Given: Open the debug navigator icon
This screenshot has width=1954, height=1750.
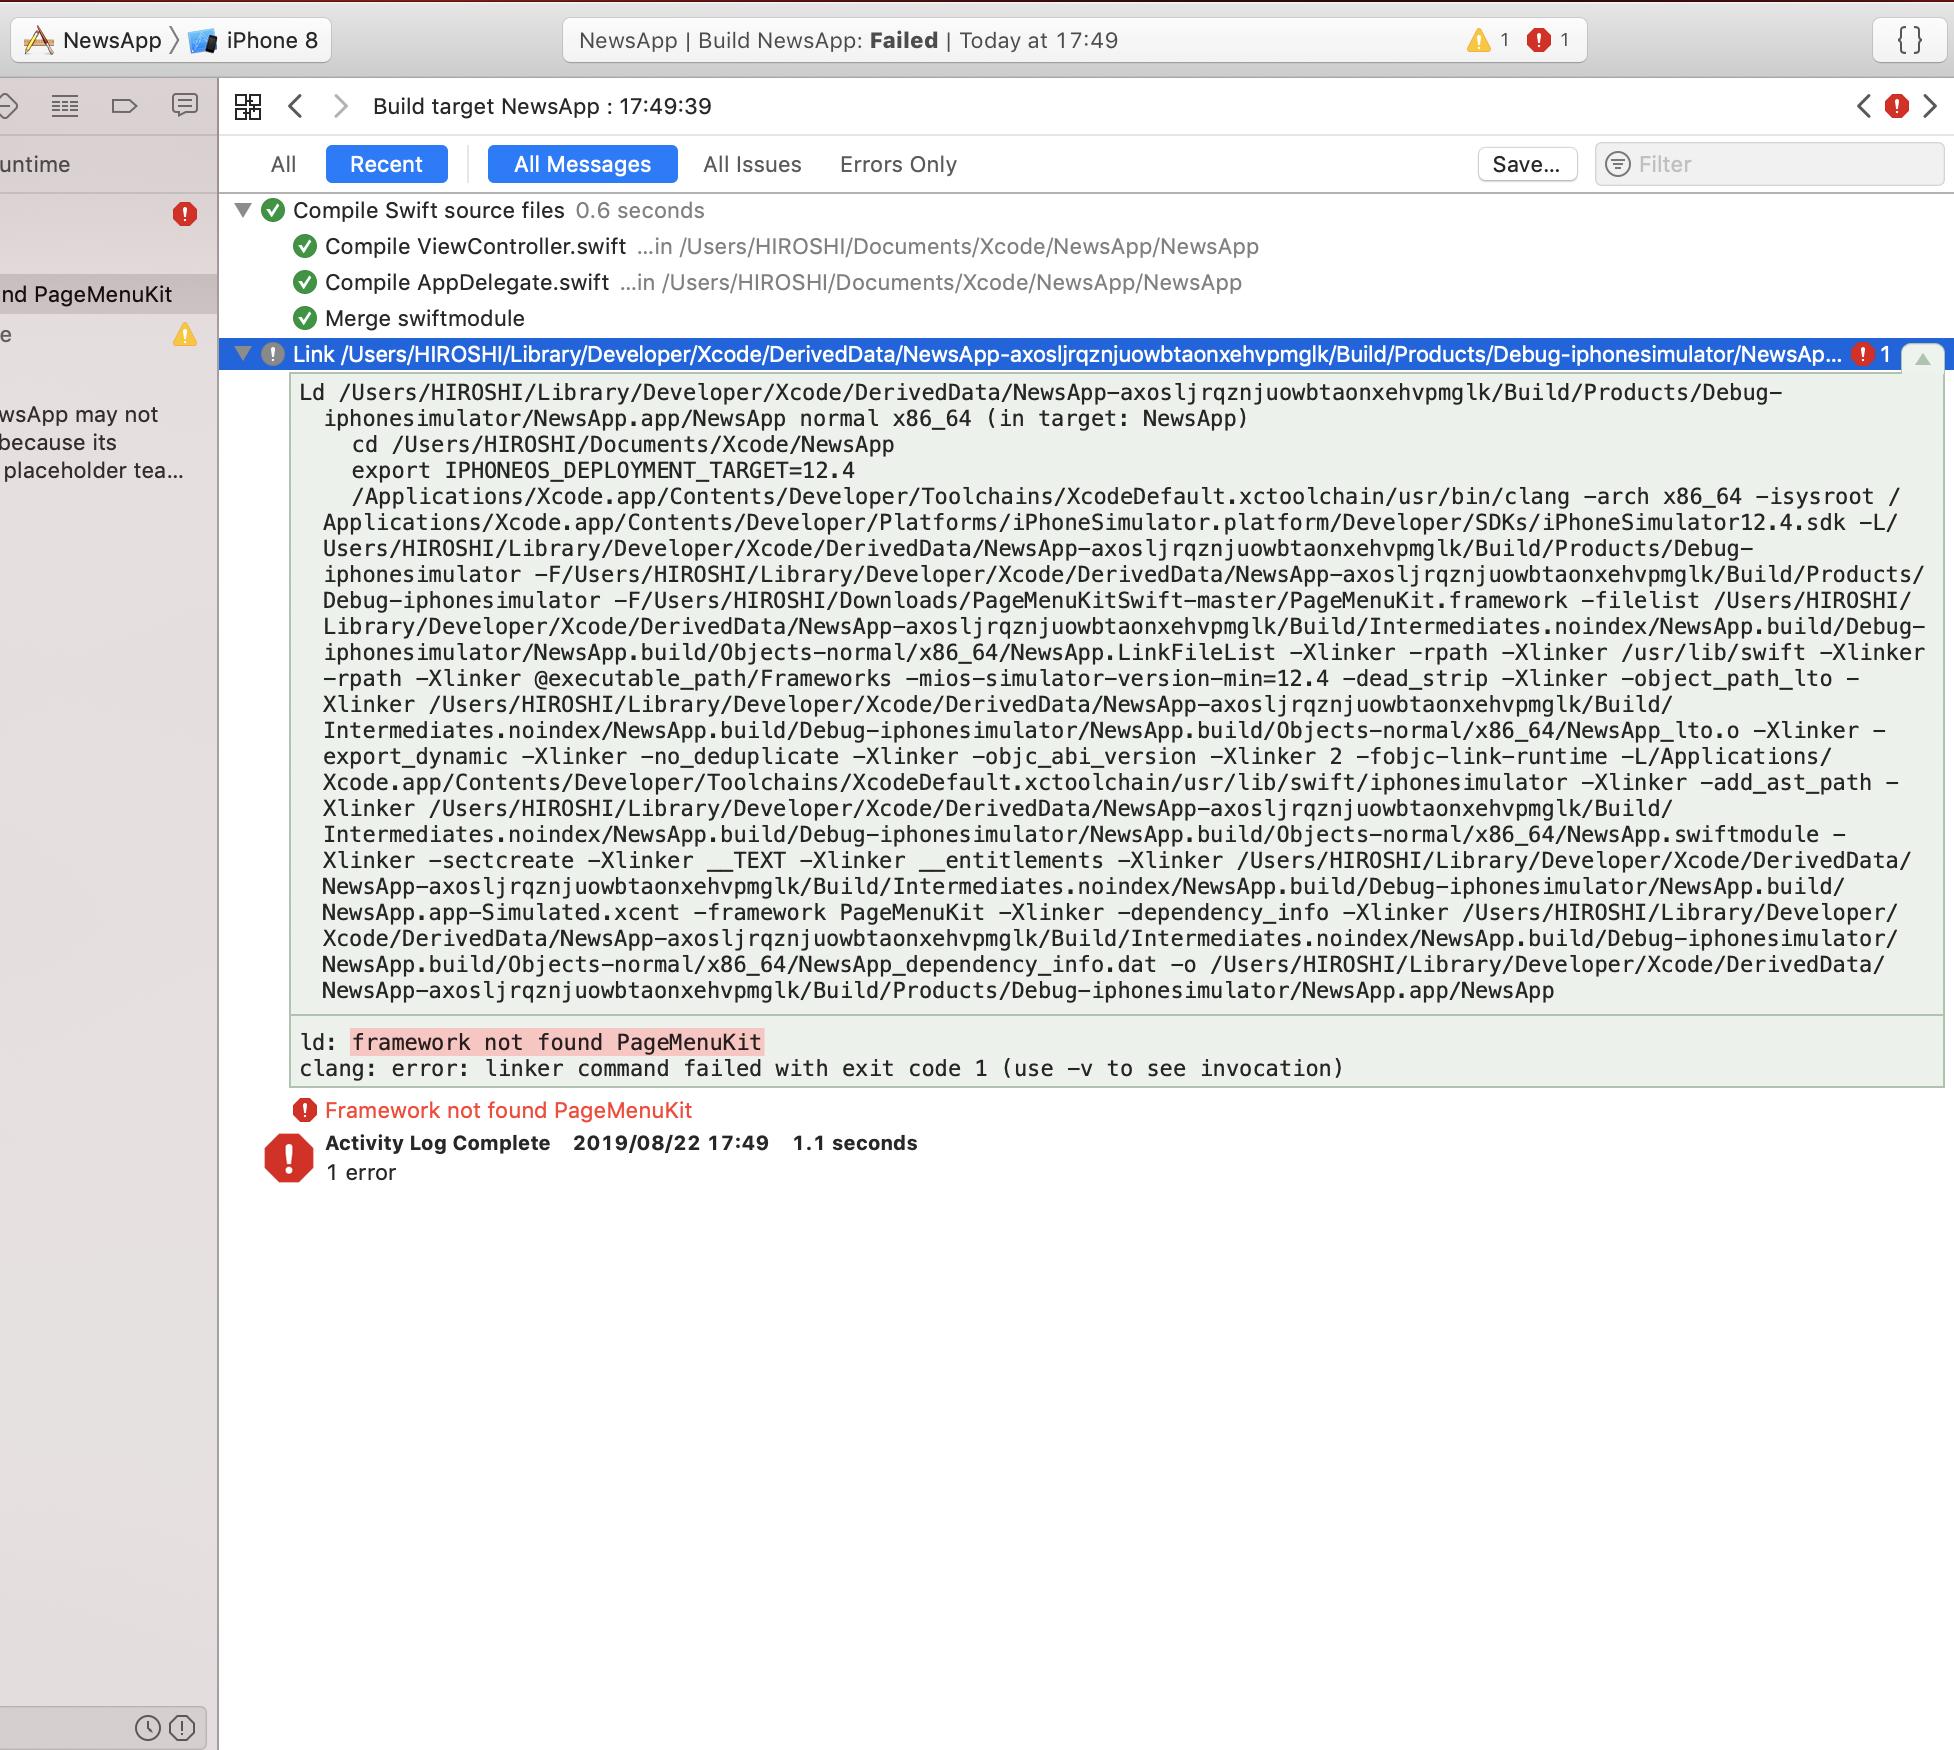Looking at the screenshot, I should [65, 106].
